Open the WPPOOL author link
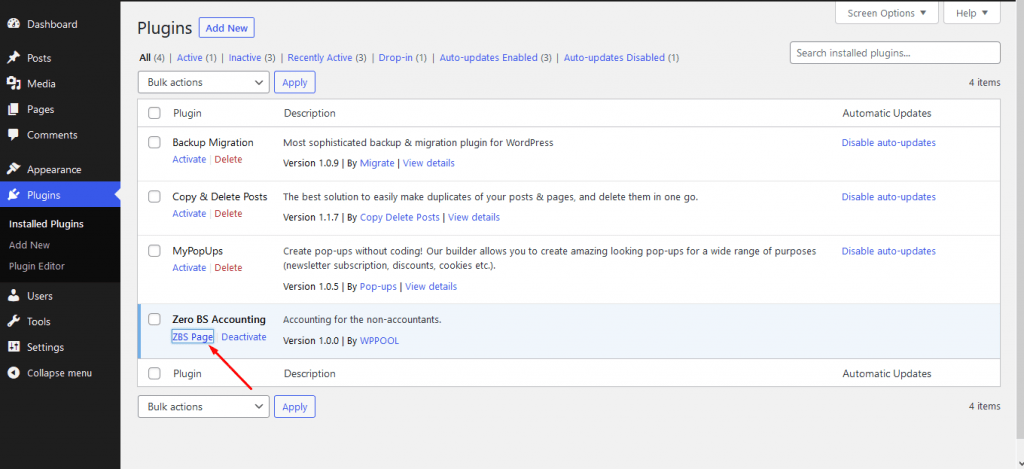The image size is (1024, 469). [x=379, y=341]
